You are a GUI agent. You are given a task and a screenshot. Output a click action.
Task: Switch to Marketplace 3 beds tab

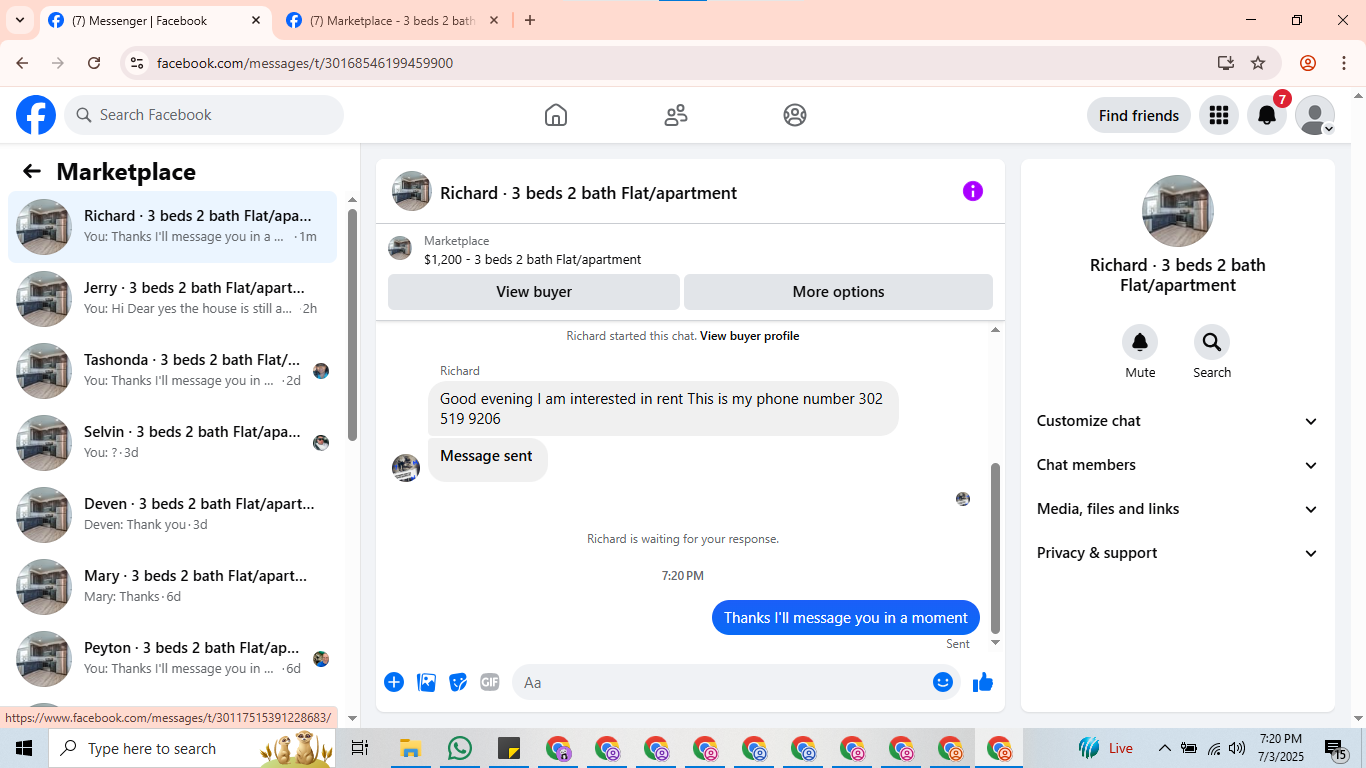tap(392, 20)
